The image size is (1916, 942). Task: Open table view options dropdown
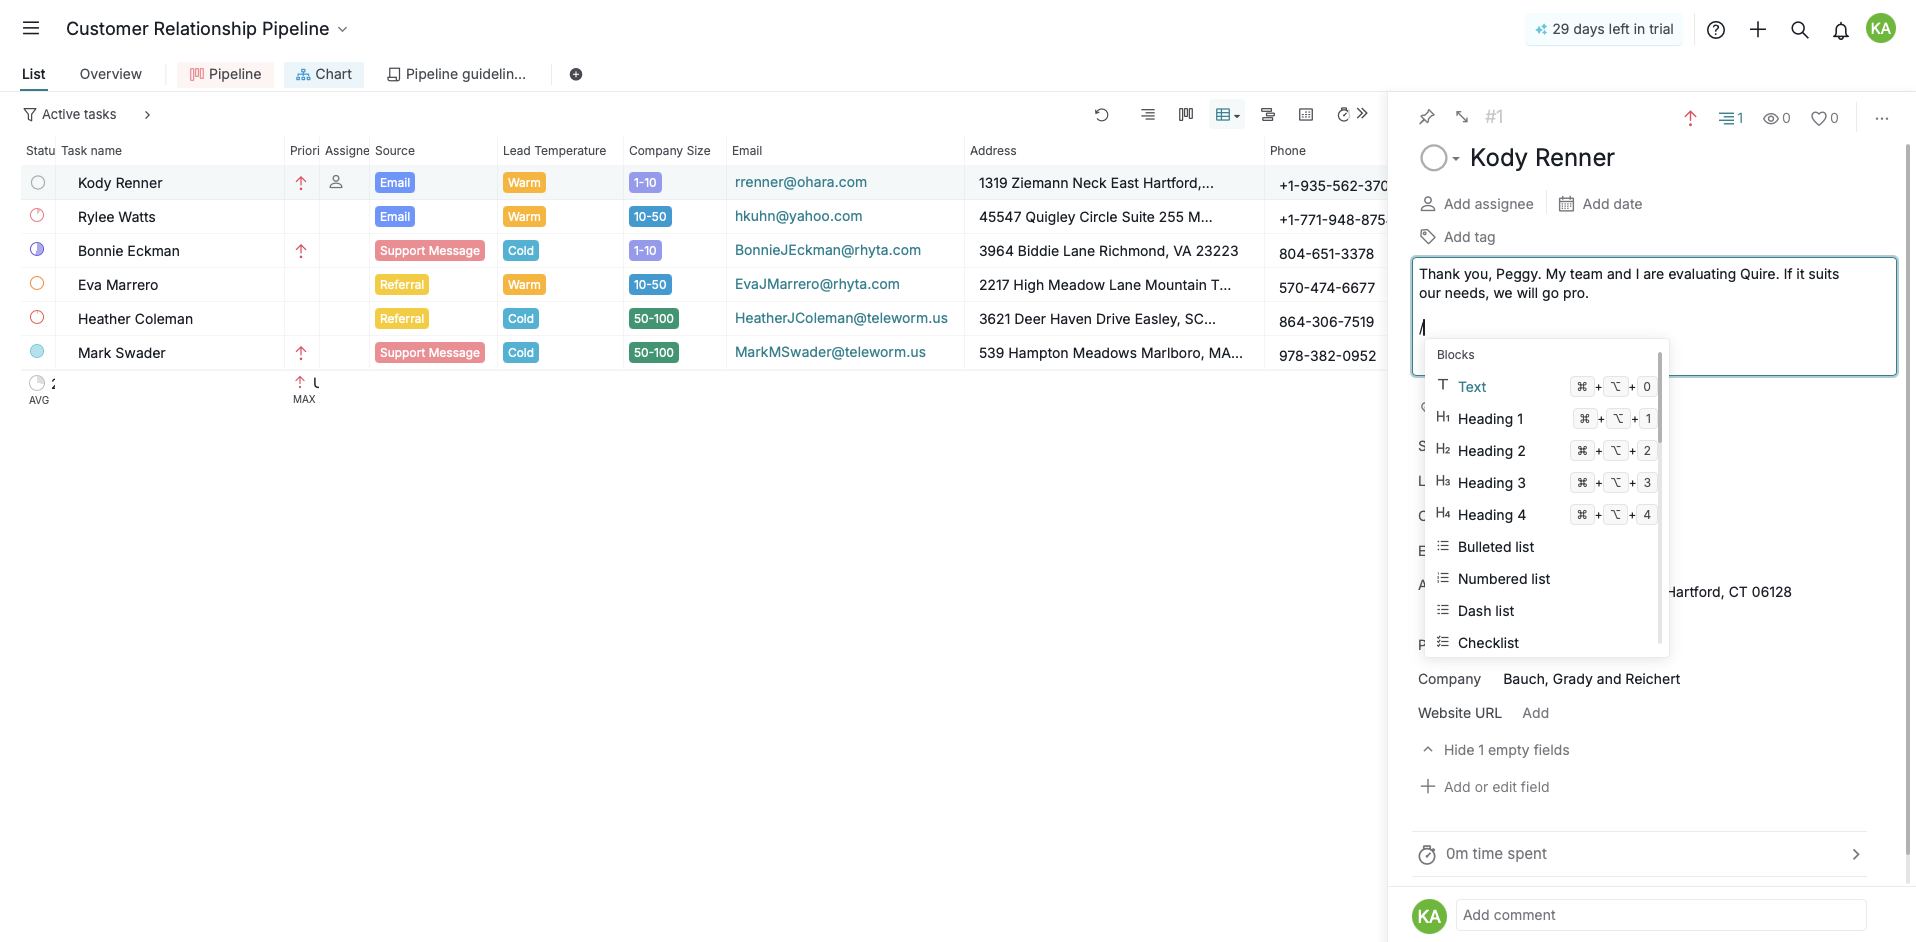pos(1227,115)
